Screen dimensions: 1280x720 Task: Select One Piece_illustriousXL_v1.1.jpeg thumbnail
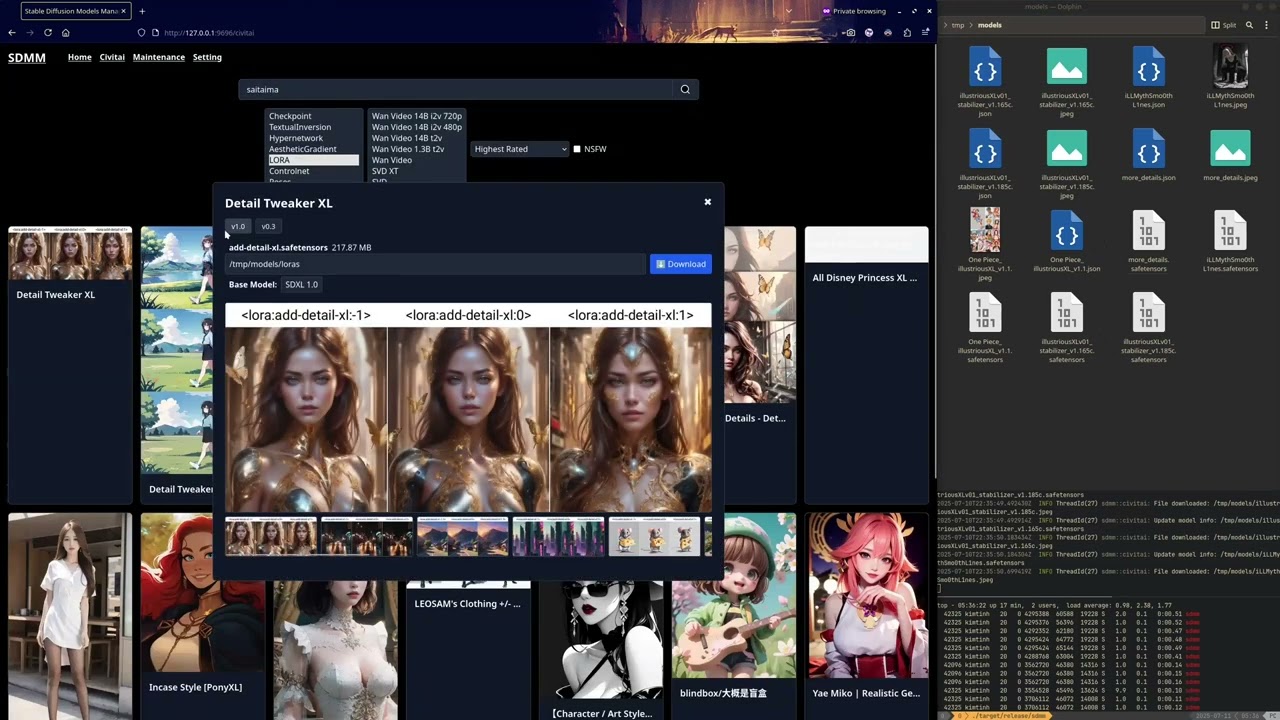(x=985, y=230)
